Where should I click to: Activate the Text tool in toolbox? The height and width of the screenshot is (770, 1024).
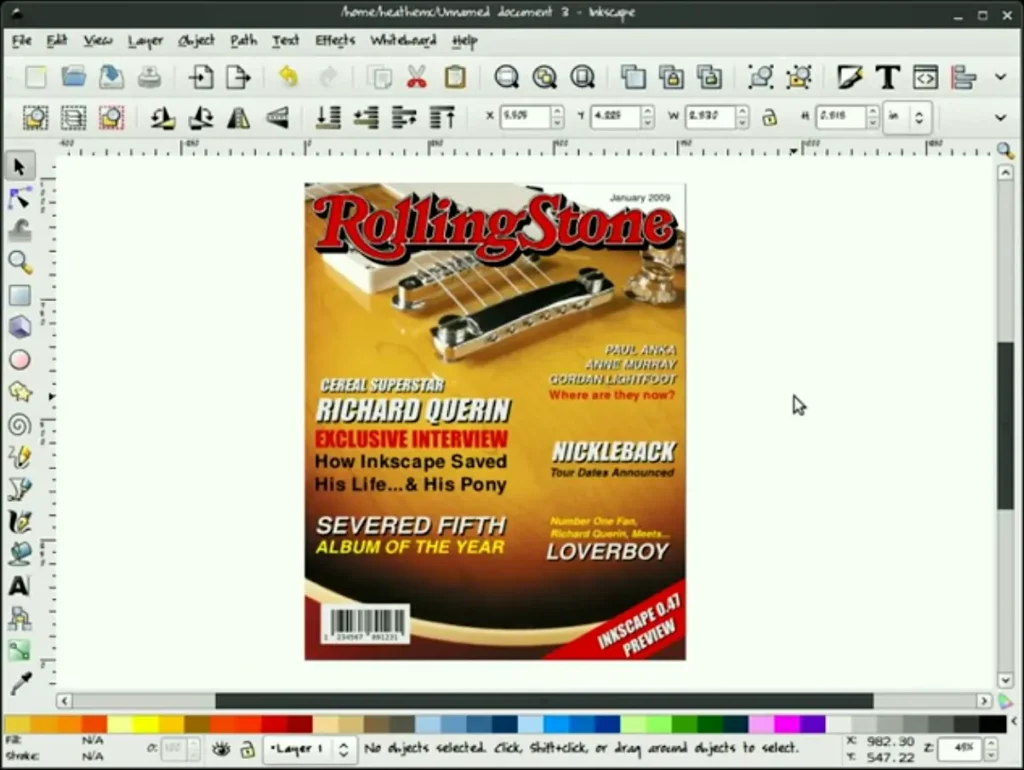20,586
